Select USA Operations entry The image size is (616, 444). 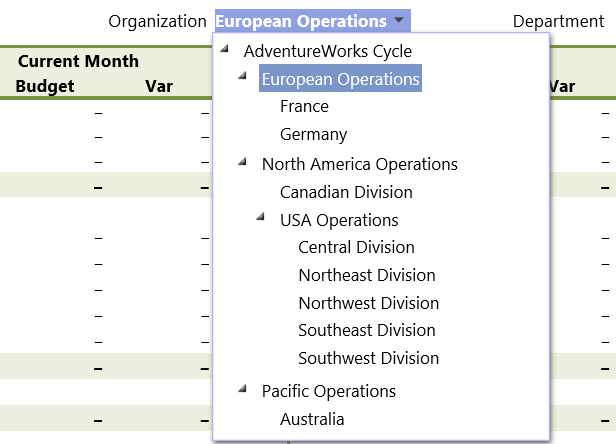[x=339, y=220]
